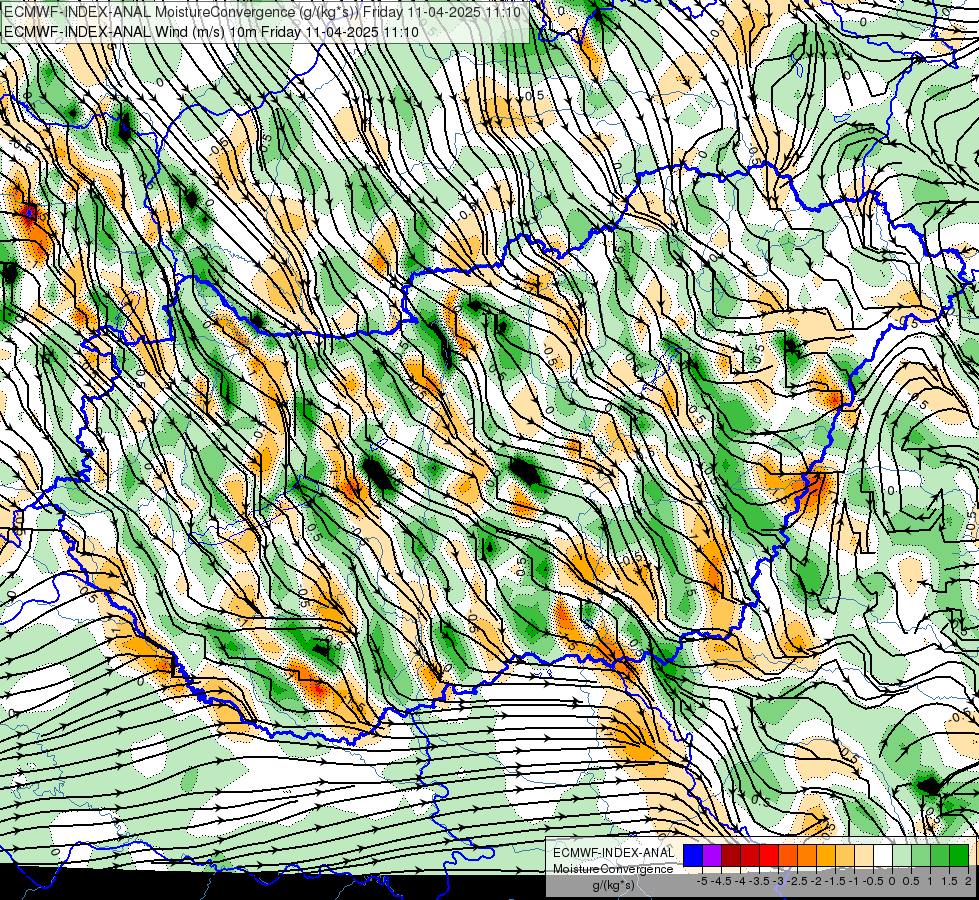The width and height of the screenshot is (979, 900).
Task: Click the -1.5 tick label on the legend
Action: coord(835,881)
